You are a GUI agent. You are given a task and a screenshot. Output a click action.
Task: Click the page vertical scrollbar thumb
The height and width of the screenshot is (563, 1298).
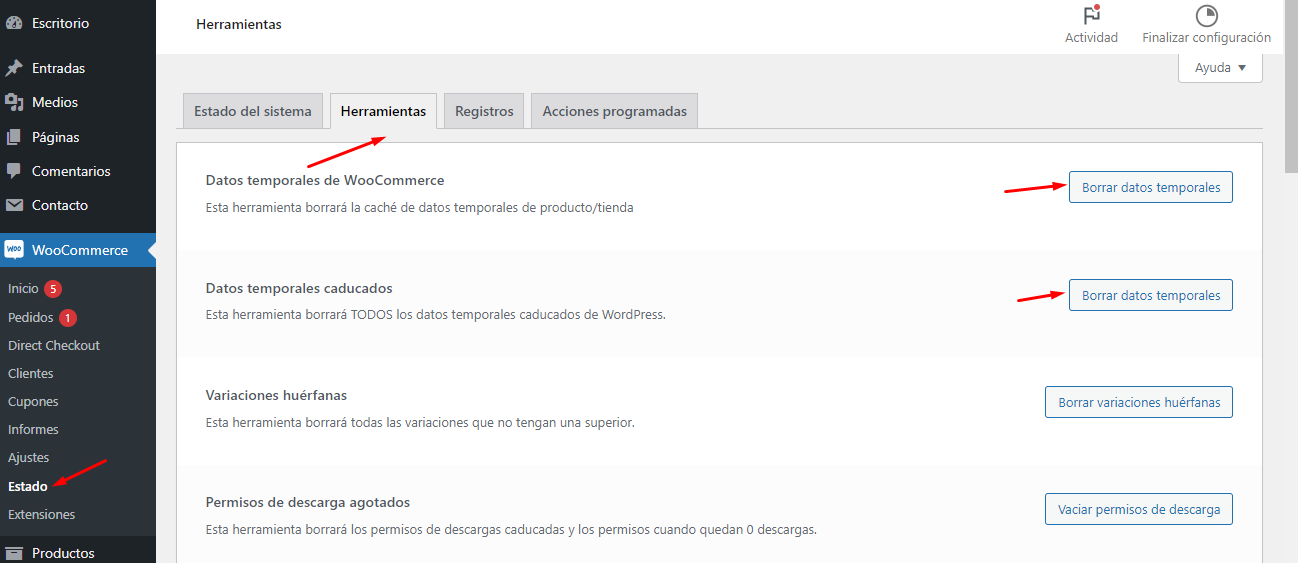[x=1290, y=88]
